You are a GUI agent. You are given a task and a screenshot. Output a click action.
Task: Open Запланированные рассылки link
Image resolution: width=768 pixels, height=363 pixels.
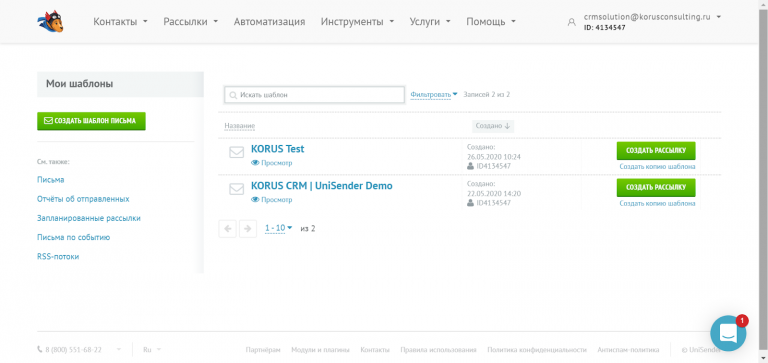tap(89, 218)
